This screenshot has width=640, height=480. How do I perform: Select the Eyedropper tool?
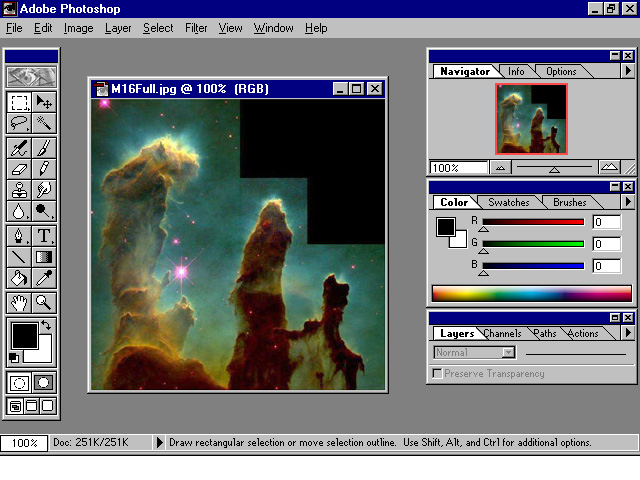pyautogui.click(x=44, y=278)
